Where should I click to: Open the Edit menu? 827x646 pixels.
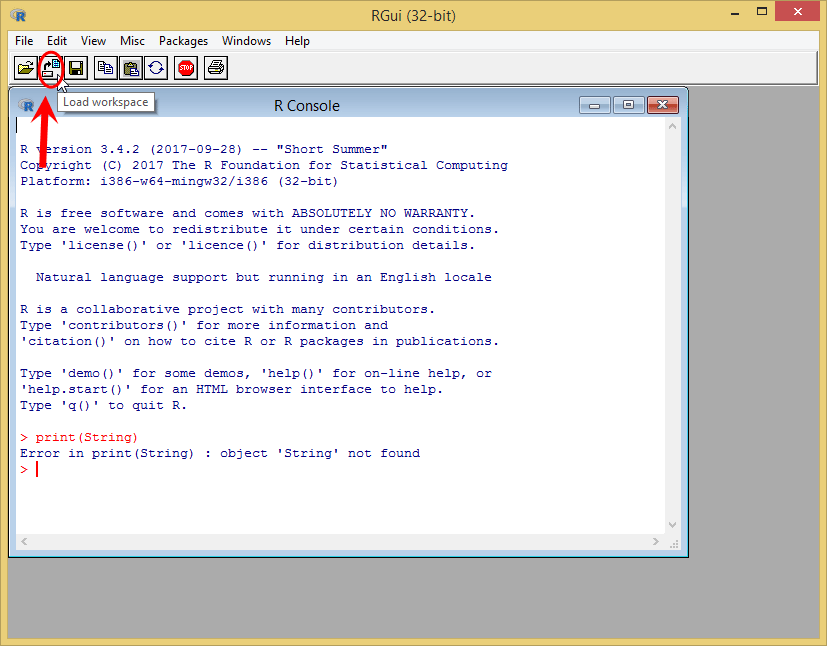[56, 41]
